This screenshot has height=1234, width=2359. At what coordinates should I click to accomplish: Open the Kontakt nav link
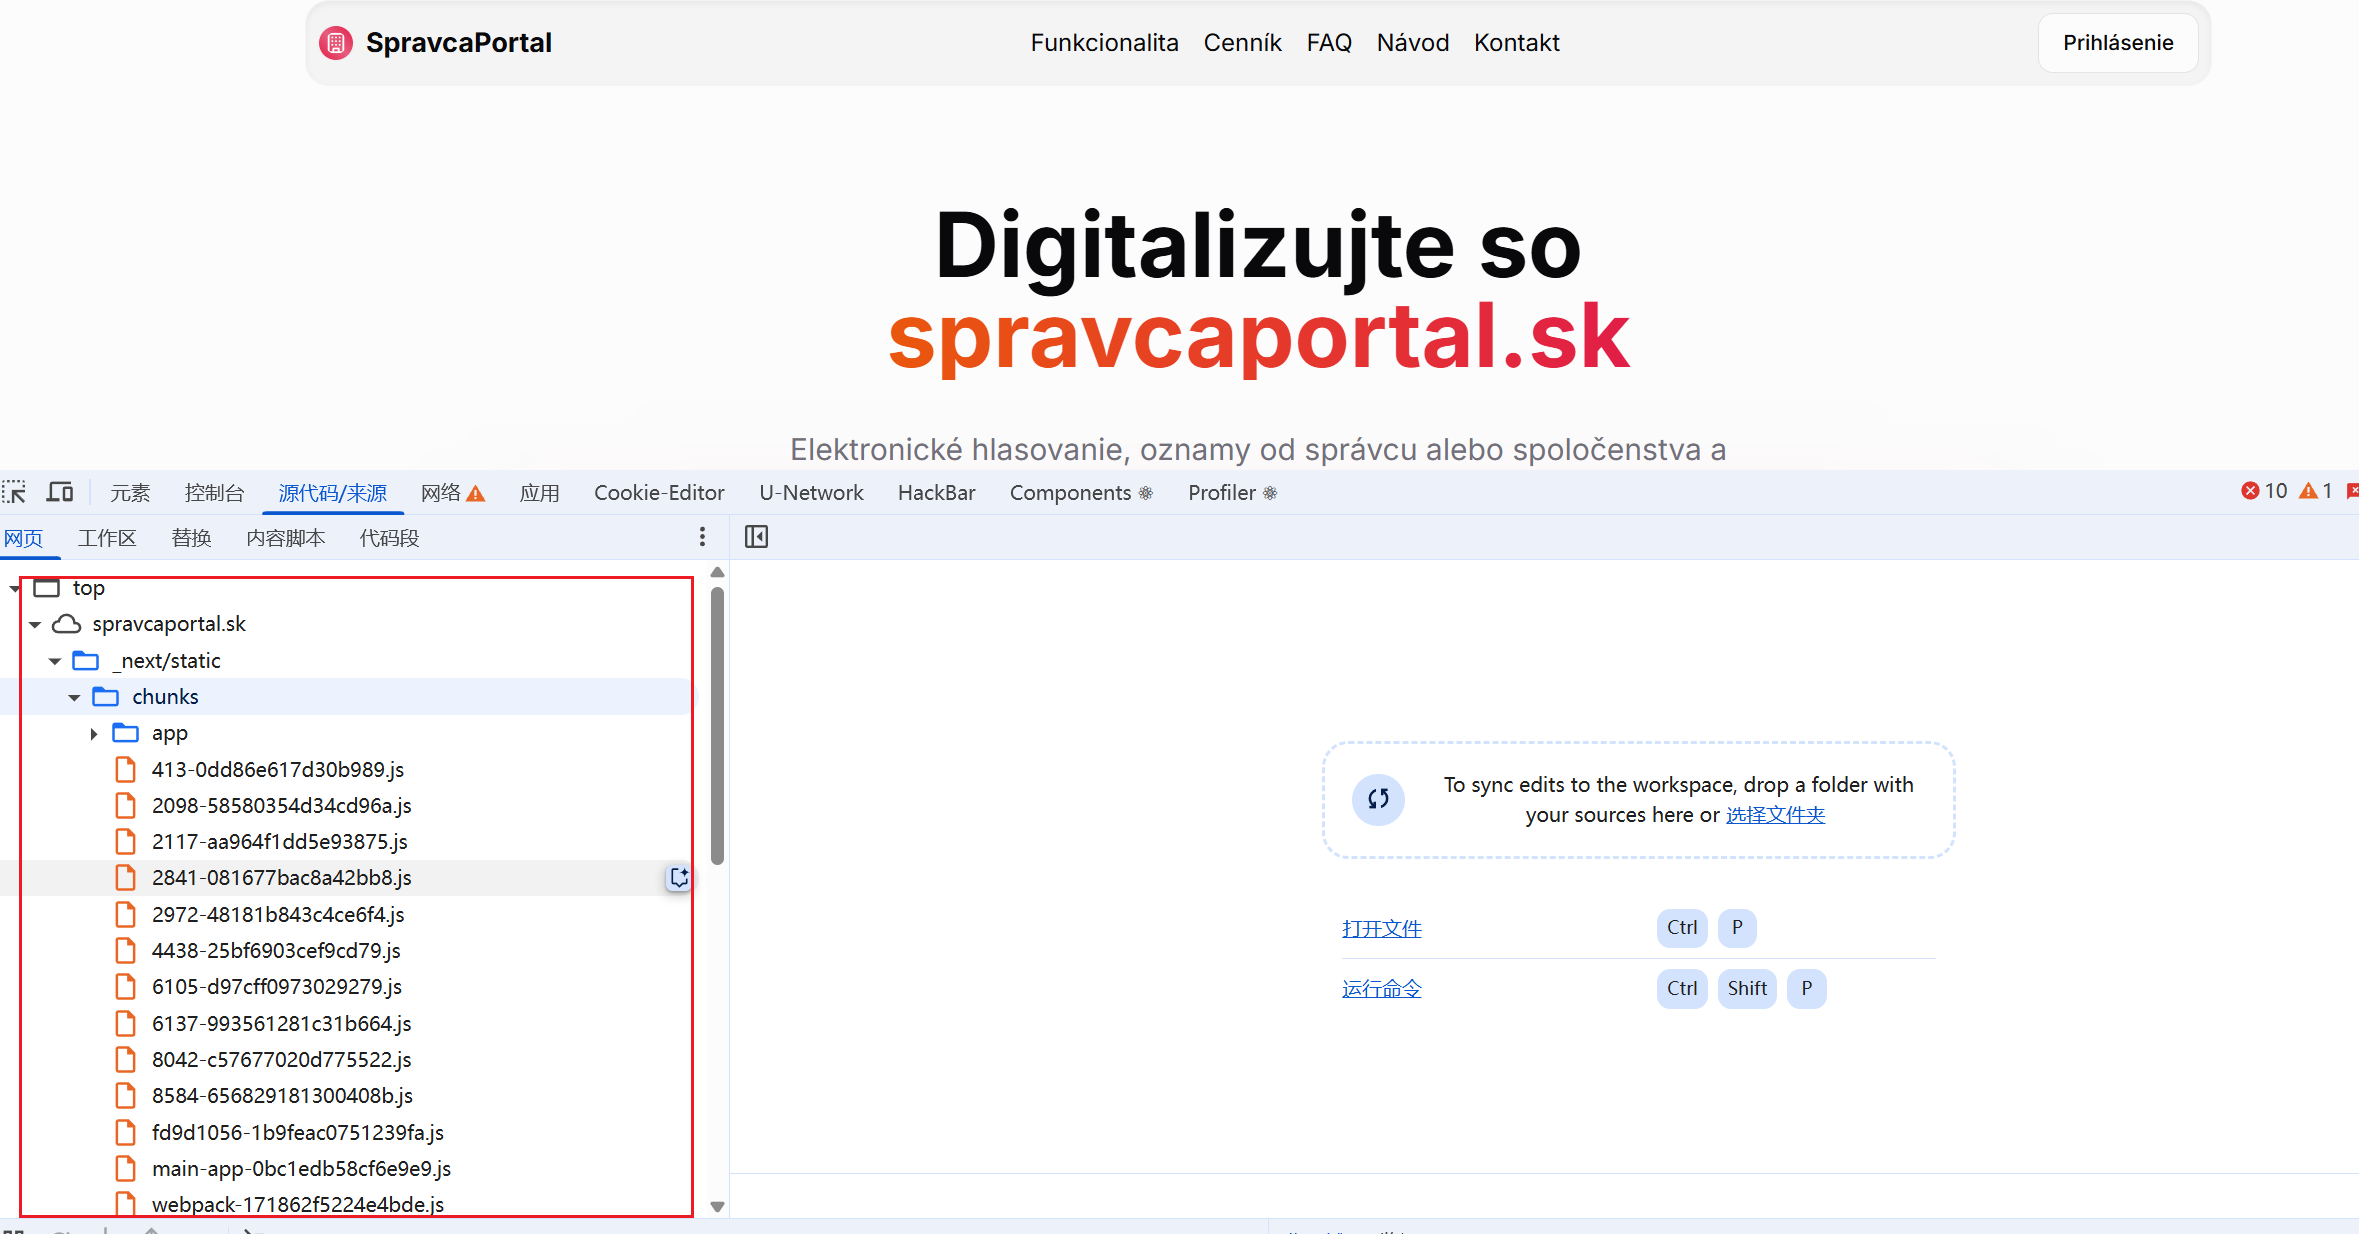[x=1516, y=43]
